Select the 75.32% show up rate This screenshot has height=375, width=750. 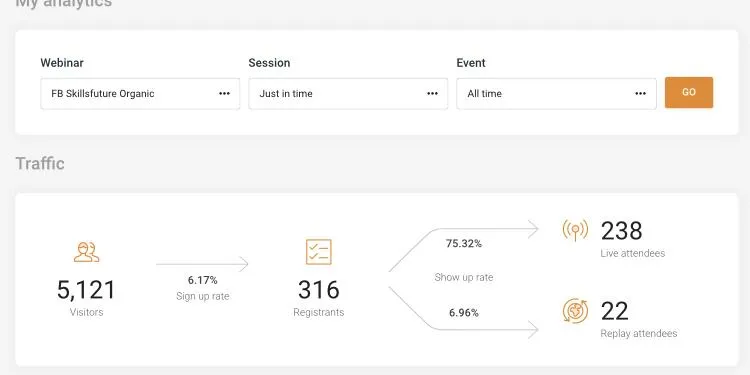(x=463, y=243)
